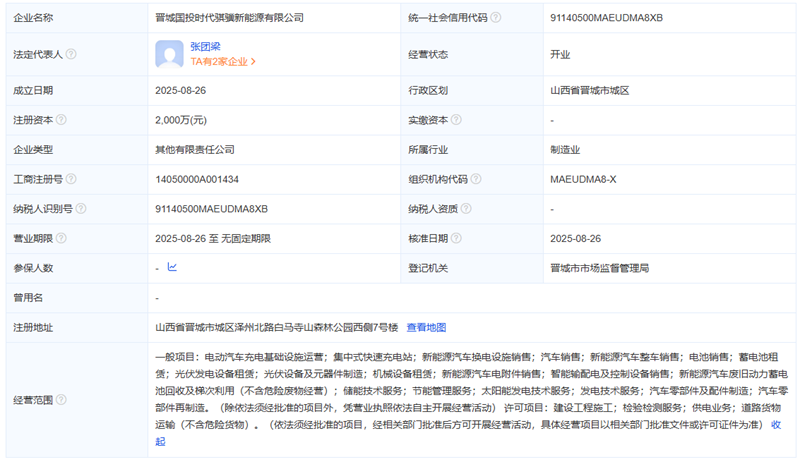The height and width of the screenshot is (462, 800).
Task: Click help icon next to 统一社会信用代码
Action: tap(496, 17)
